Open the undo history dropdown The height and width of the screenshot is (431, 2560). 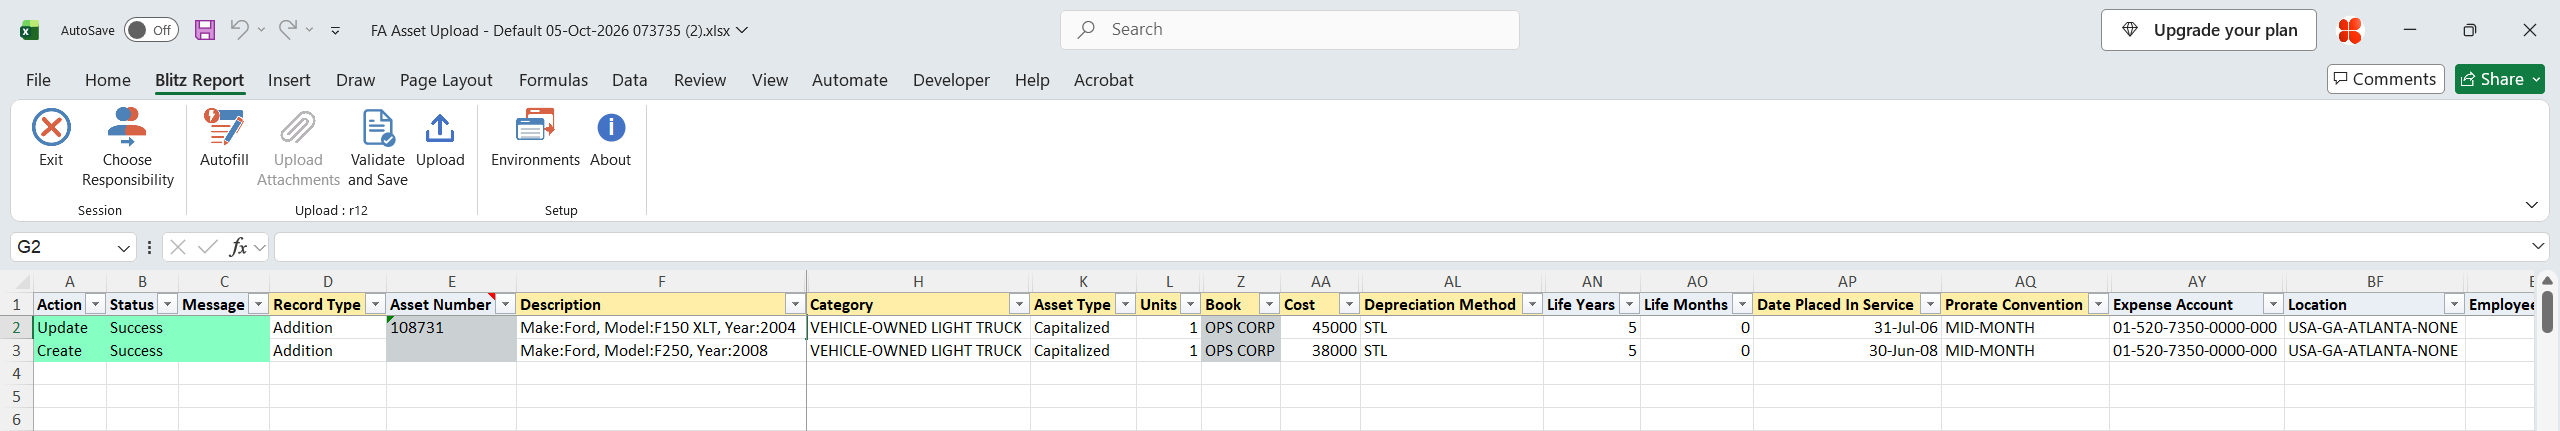pyautogui.click(x=261, y=30)
